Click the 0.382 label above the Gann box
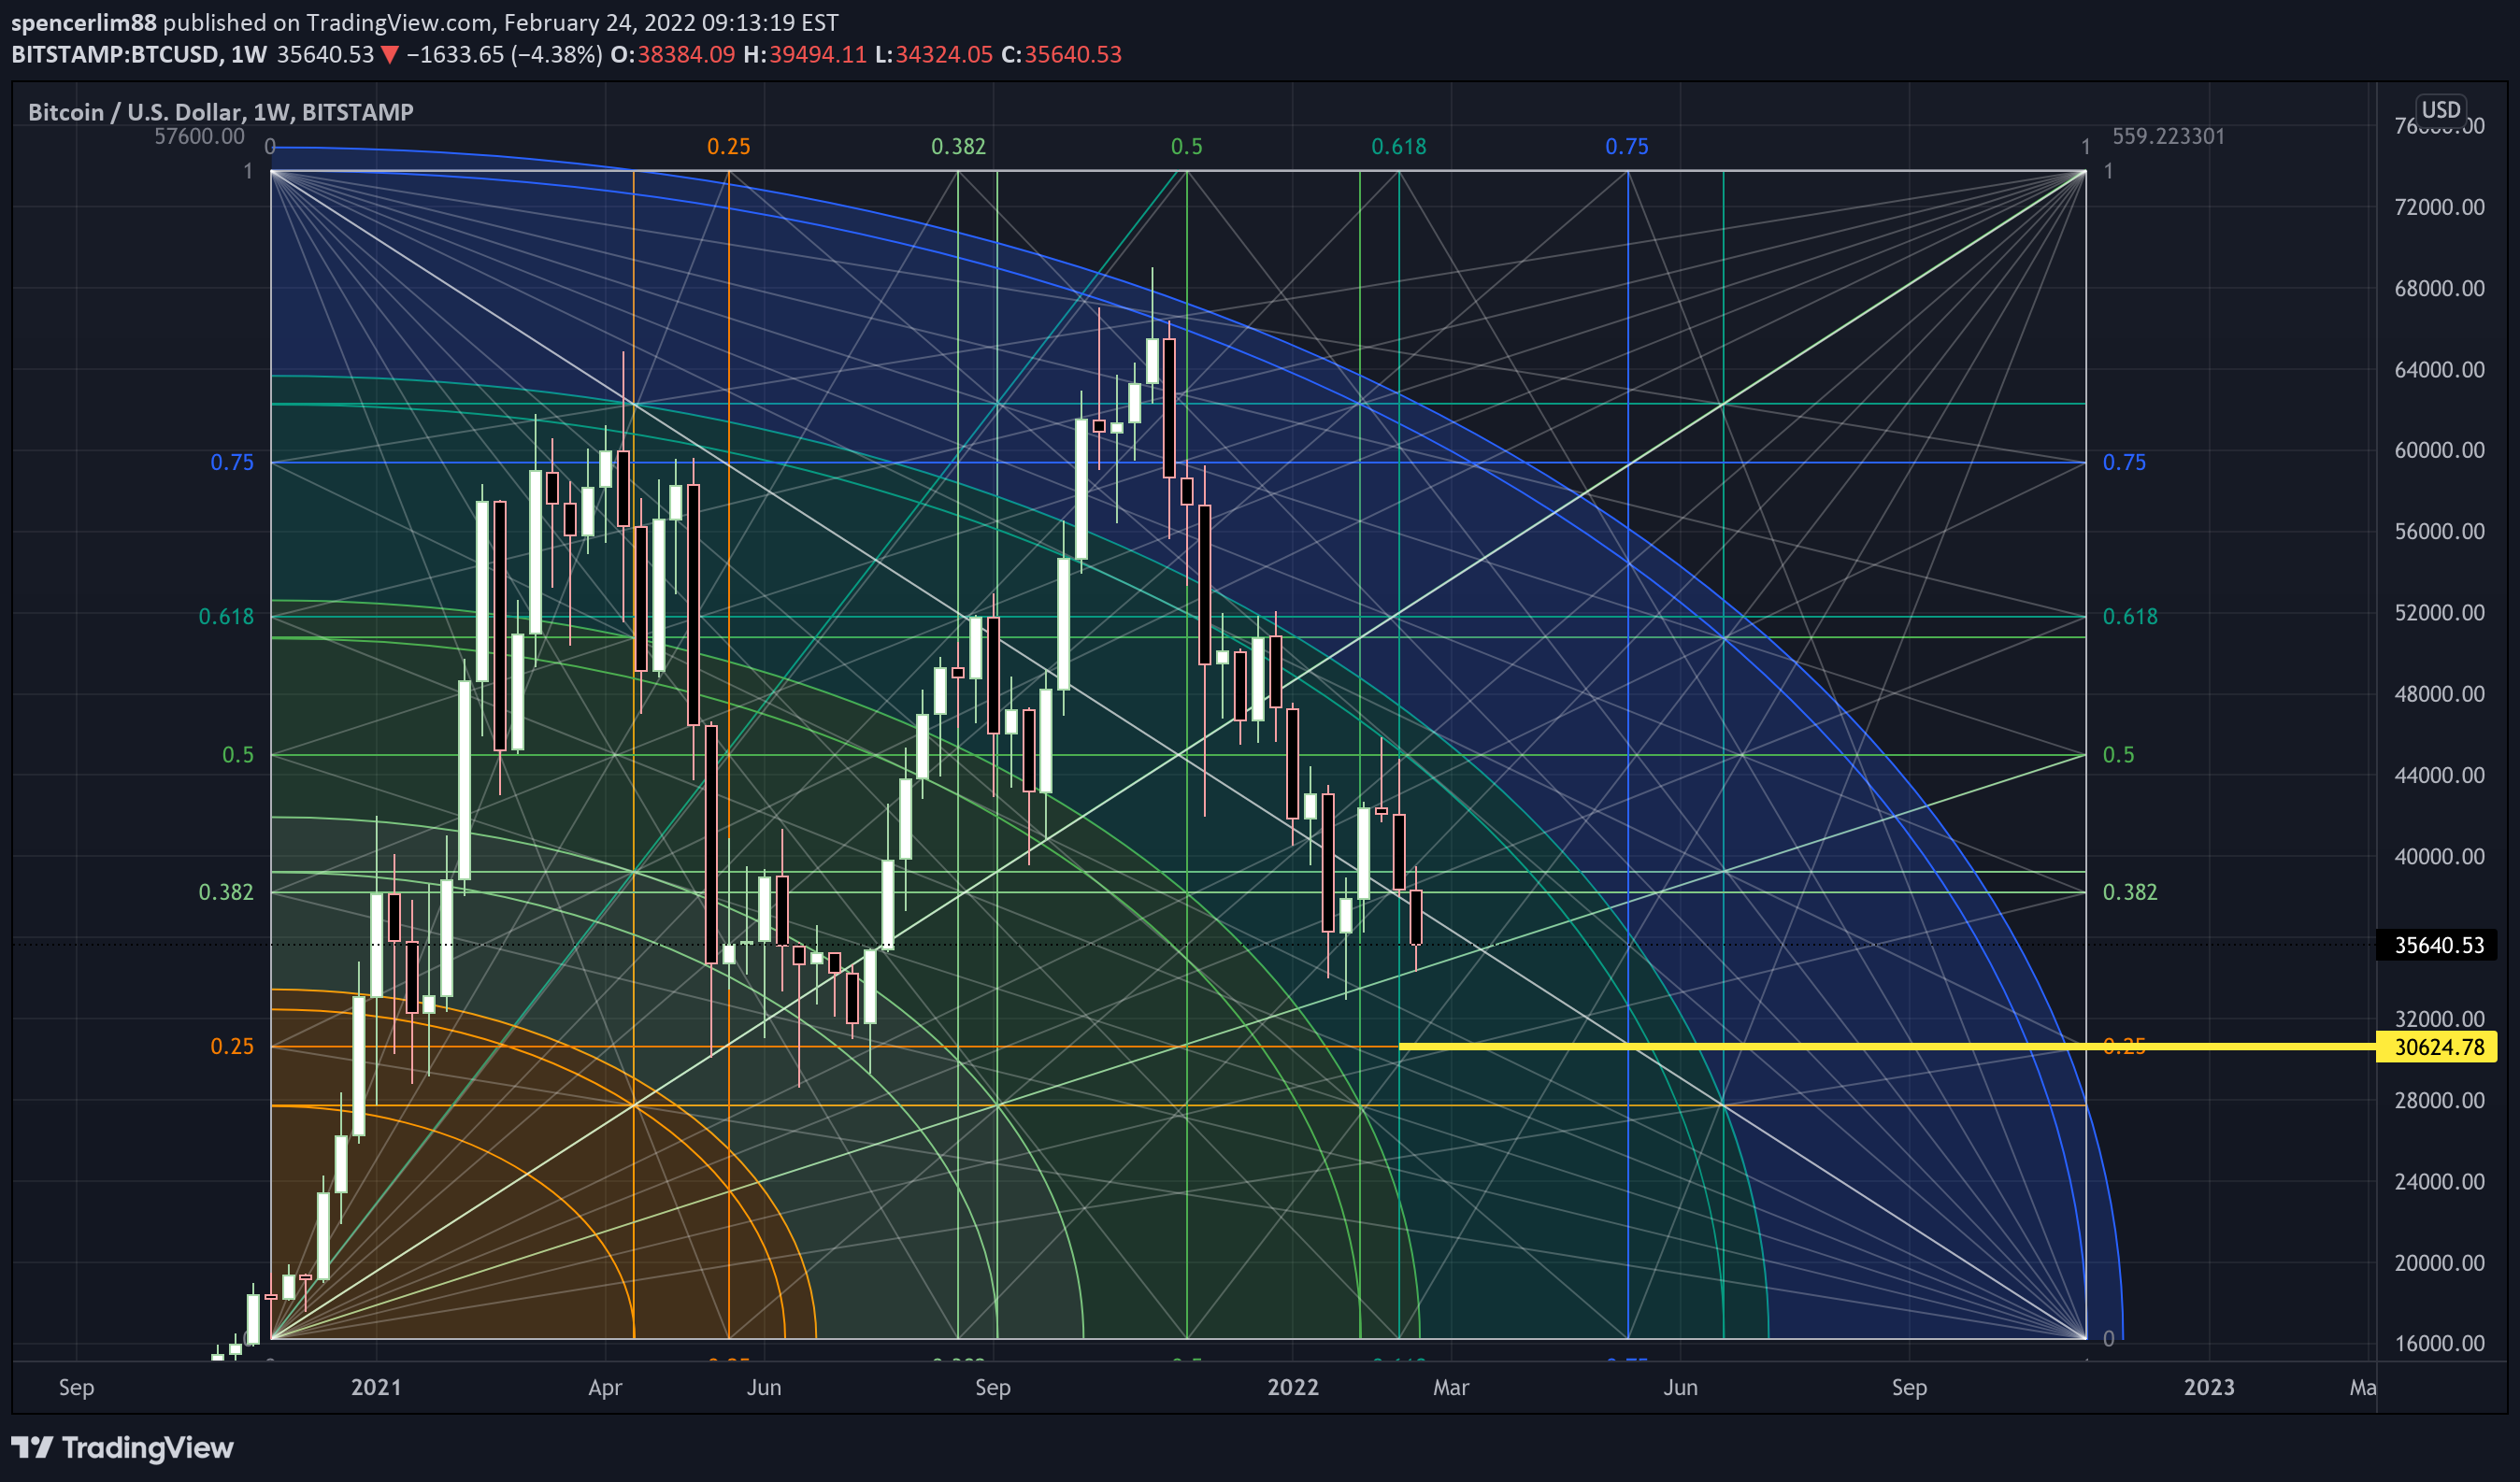This screenshot has width=2520, height=1482. (958, 147)
